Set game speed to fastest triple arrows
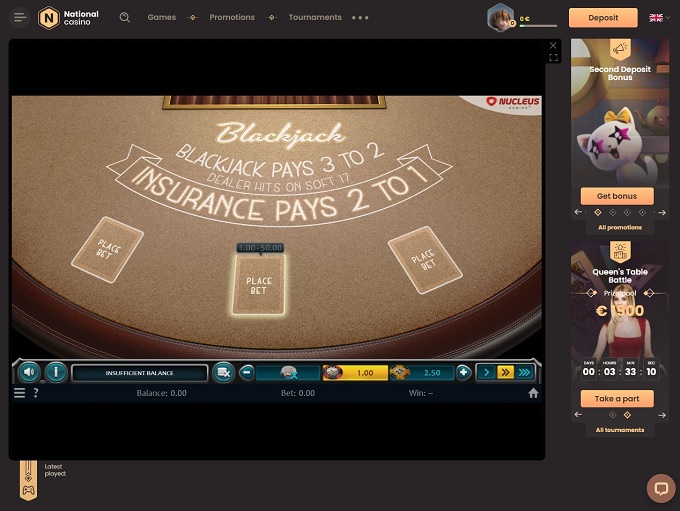This screenshot has height=511, width=680. pos(524,372)
